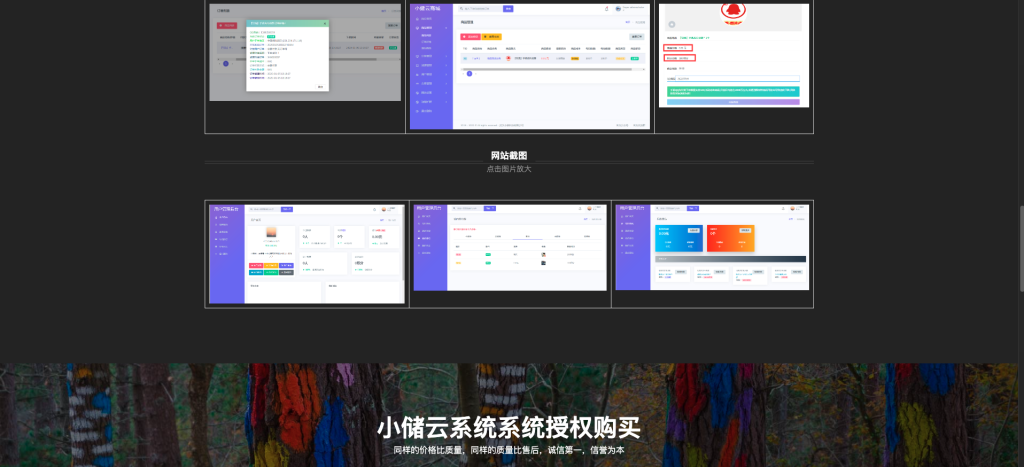Open the screenshot with blue and orange cards
The width and height of the screenshot is (1024, 467).
[x=712, y=248]
